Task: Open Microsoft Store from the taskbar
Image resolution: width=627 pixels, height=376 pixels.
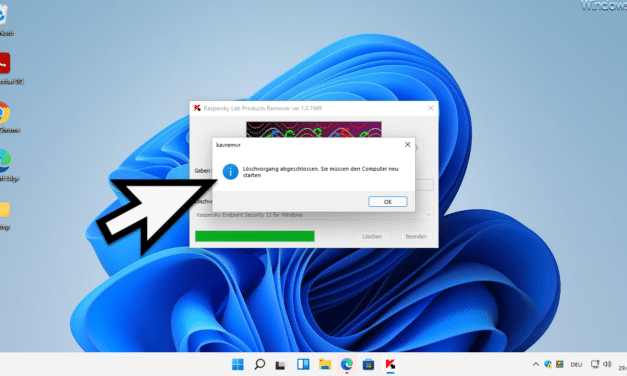Action: tap(368, 364)
